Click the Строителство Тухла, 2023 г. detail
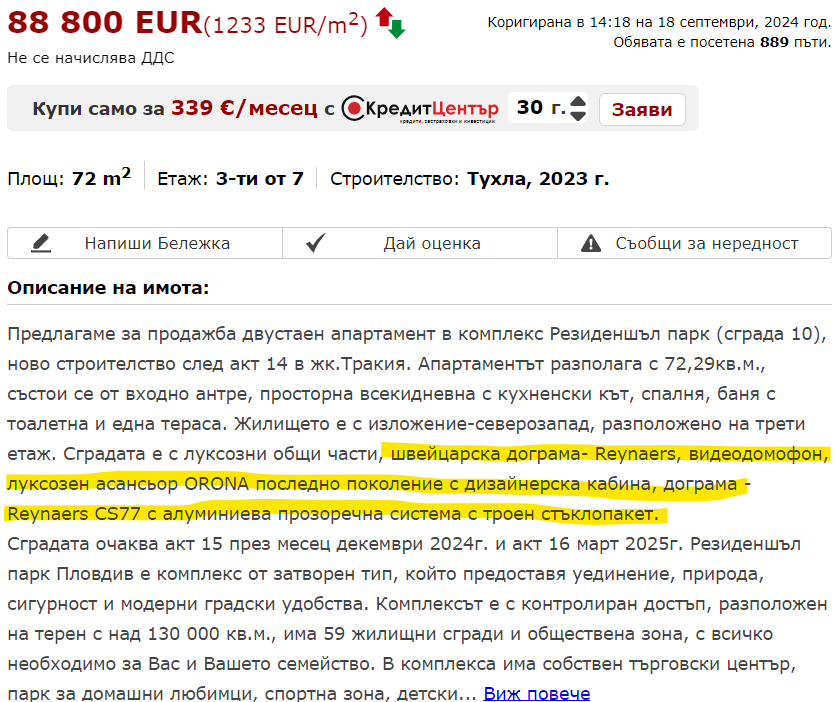Screen dimensions: 835x702 pyautogui.click(x=469, y=179)
